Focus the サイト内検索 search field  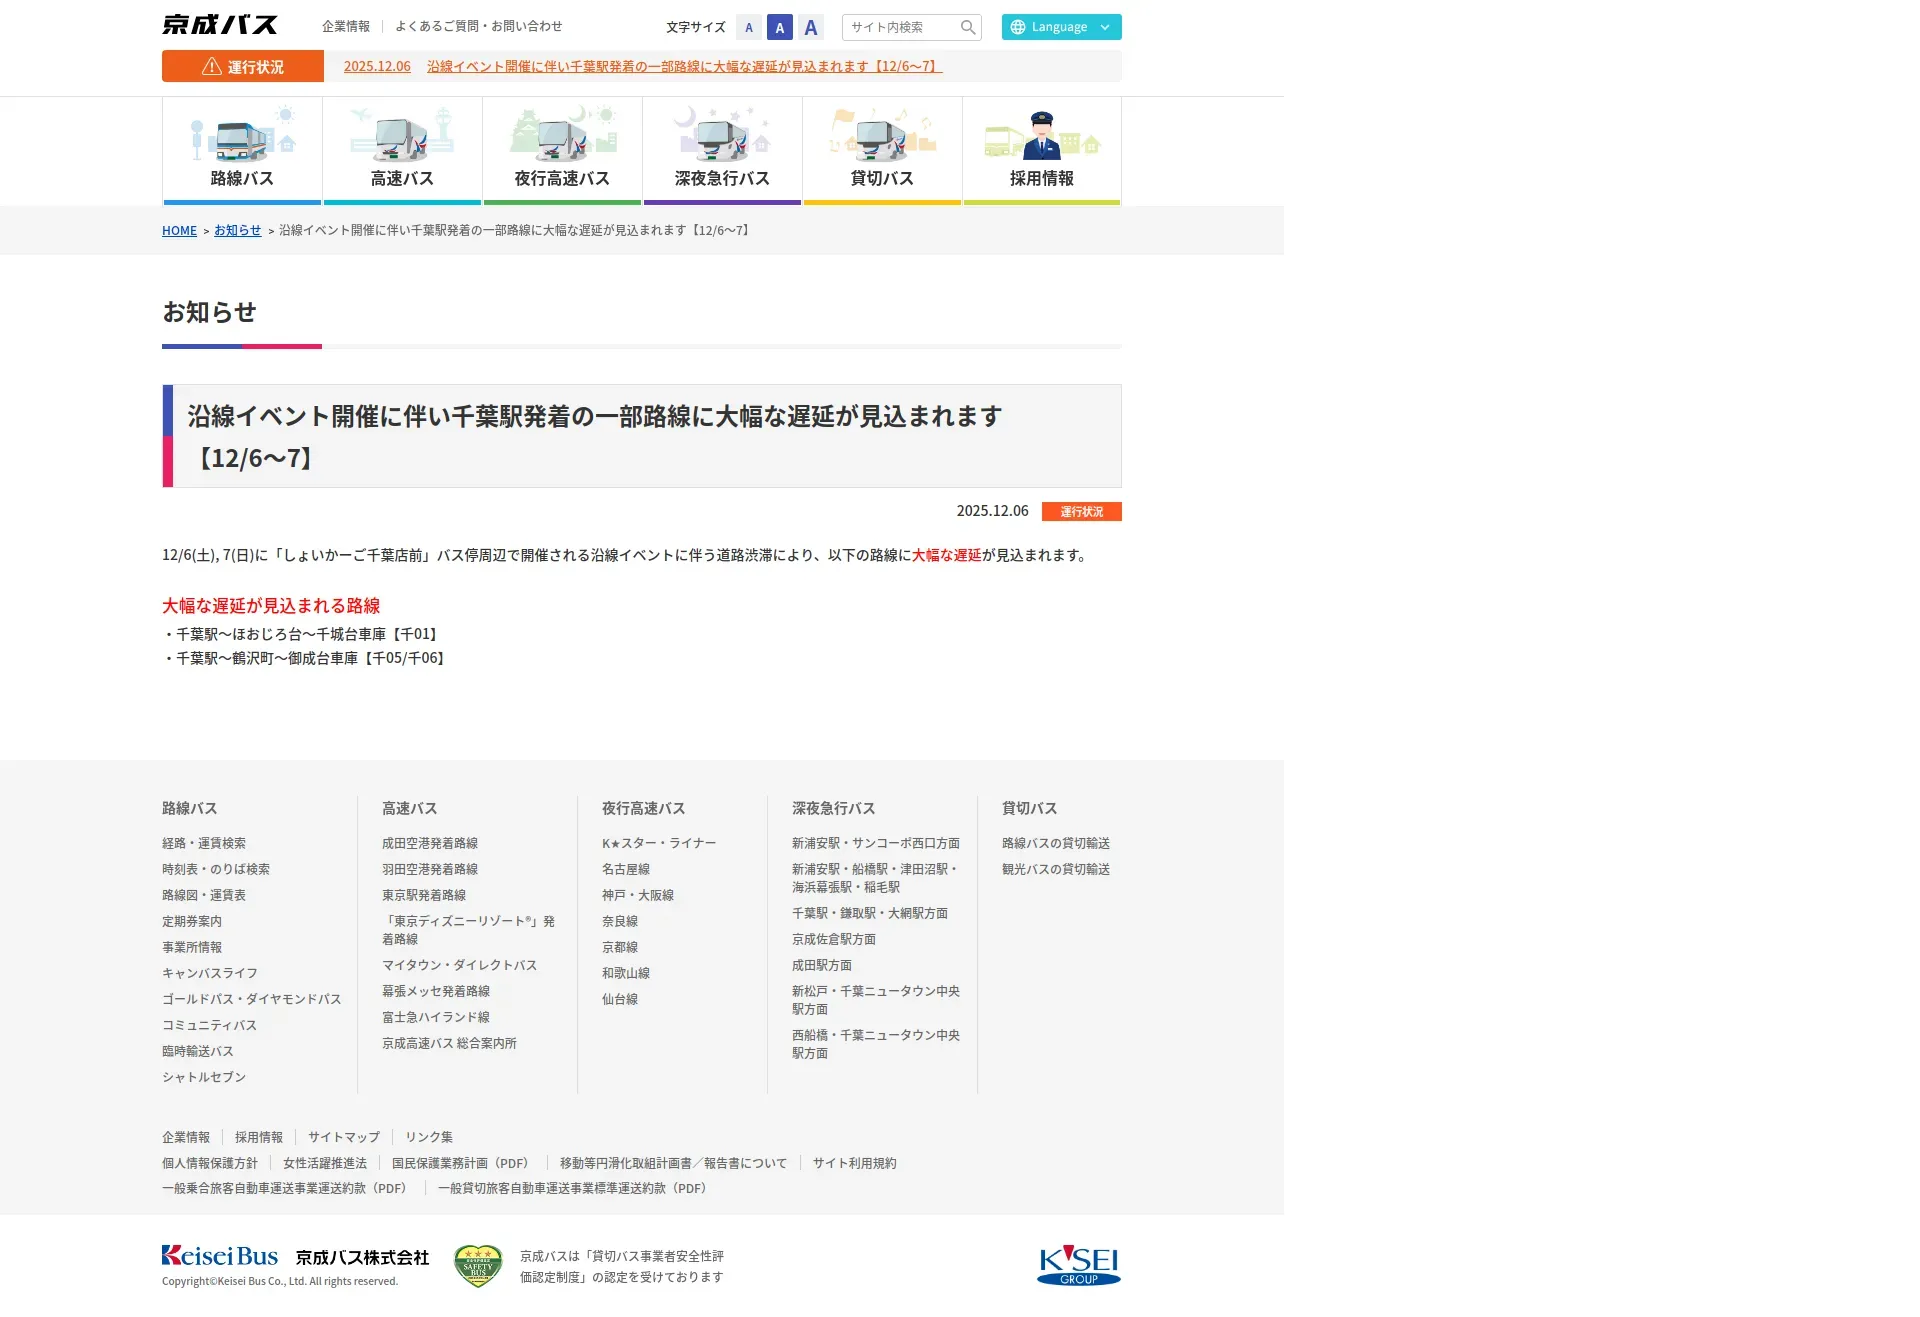pyautogui.click(x=900, y=28)
